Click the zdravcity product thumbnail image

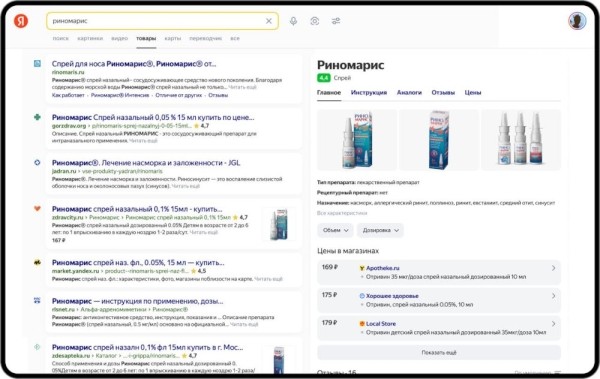(x=279, y=224)
